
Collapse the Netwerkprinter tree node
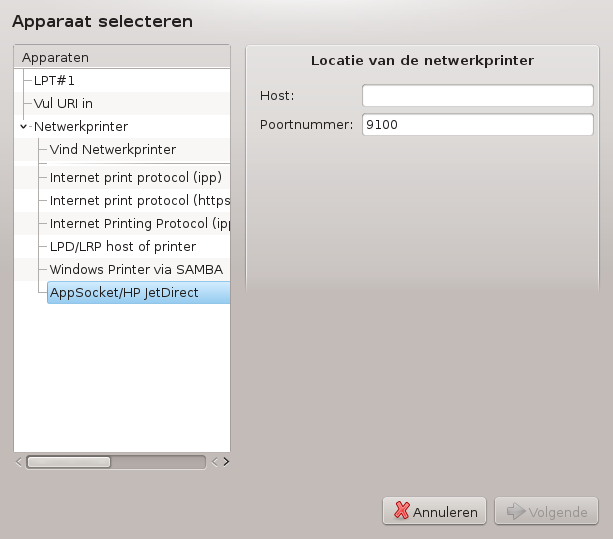click(23, 126)
